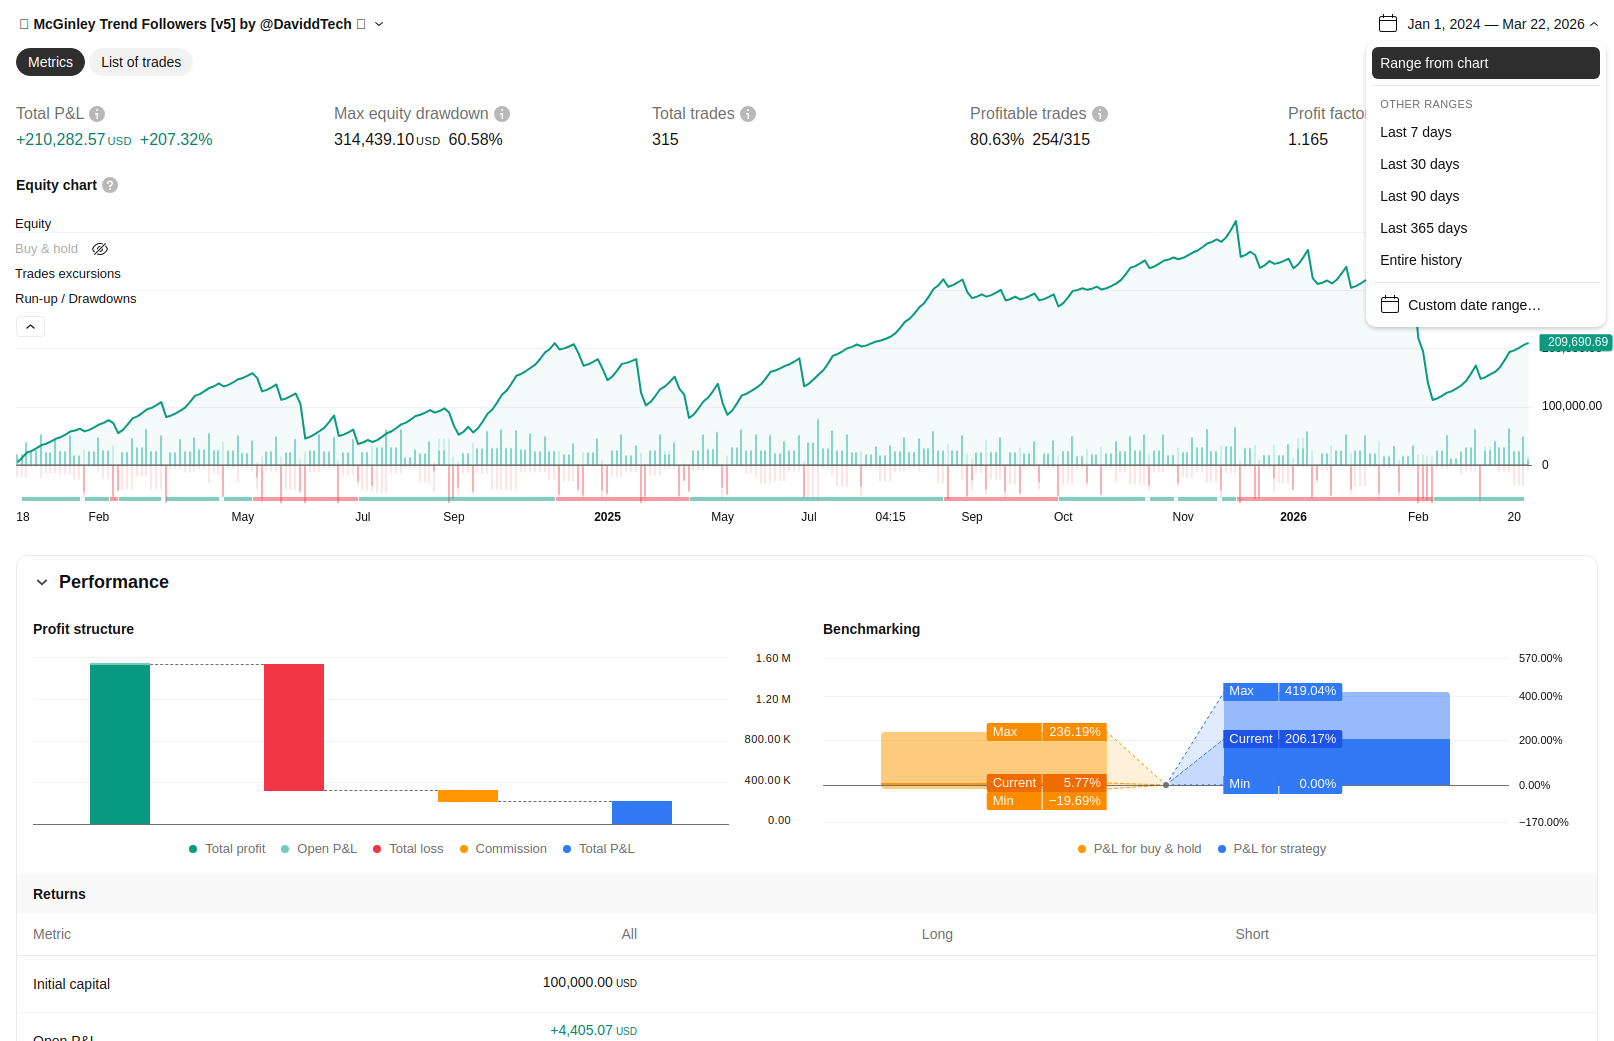1614x1041 pixels.
Task: Click the Total P&L info icon
Action: tap(97, 114)
